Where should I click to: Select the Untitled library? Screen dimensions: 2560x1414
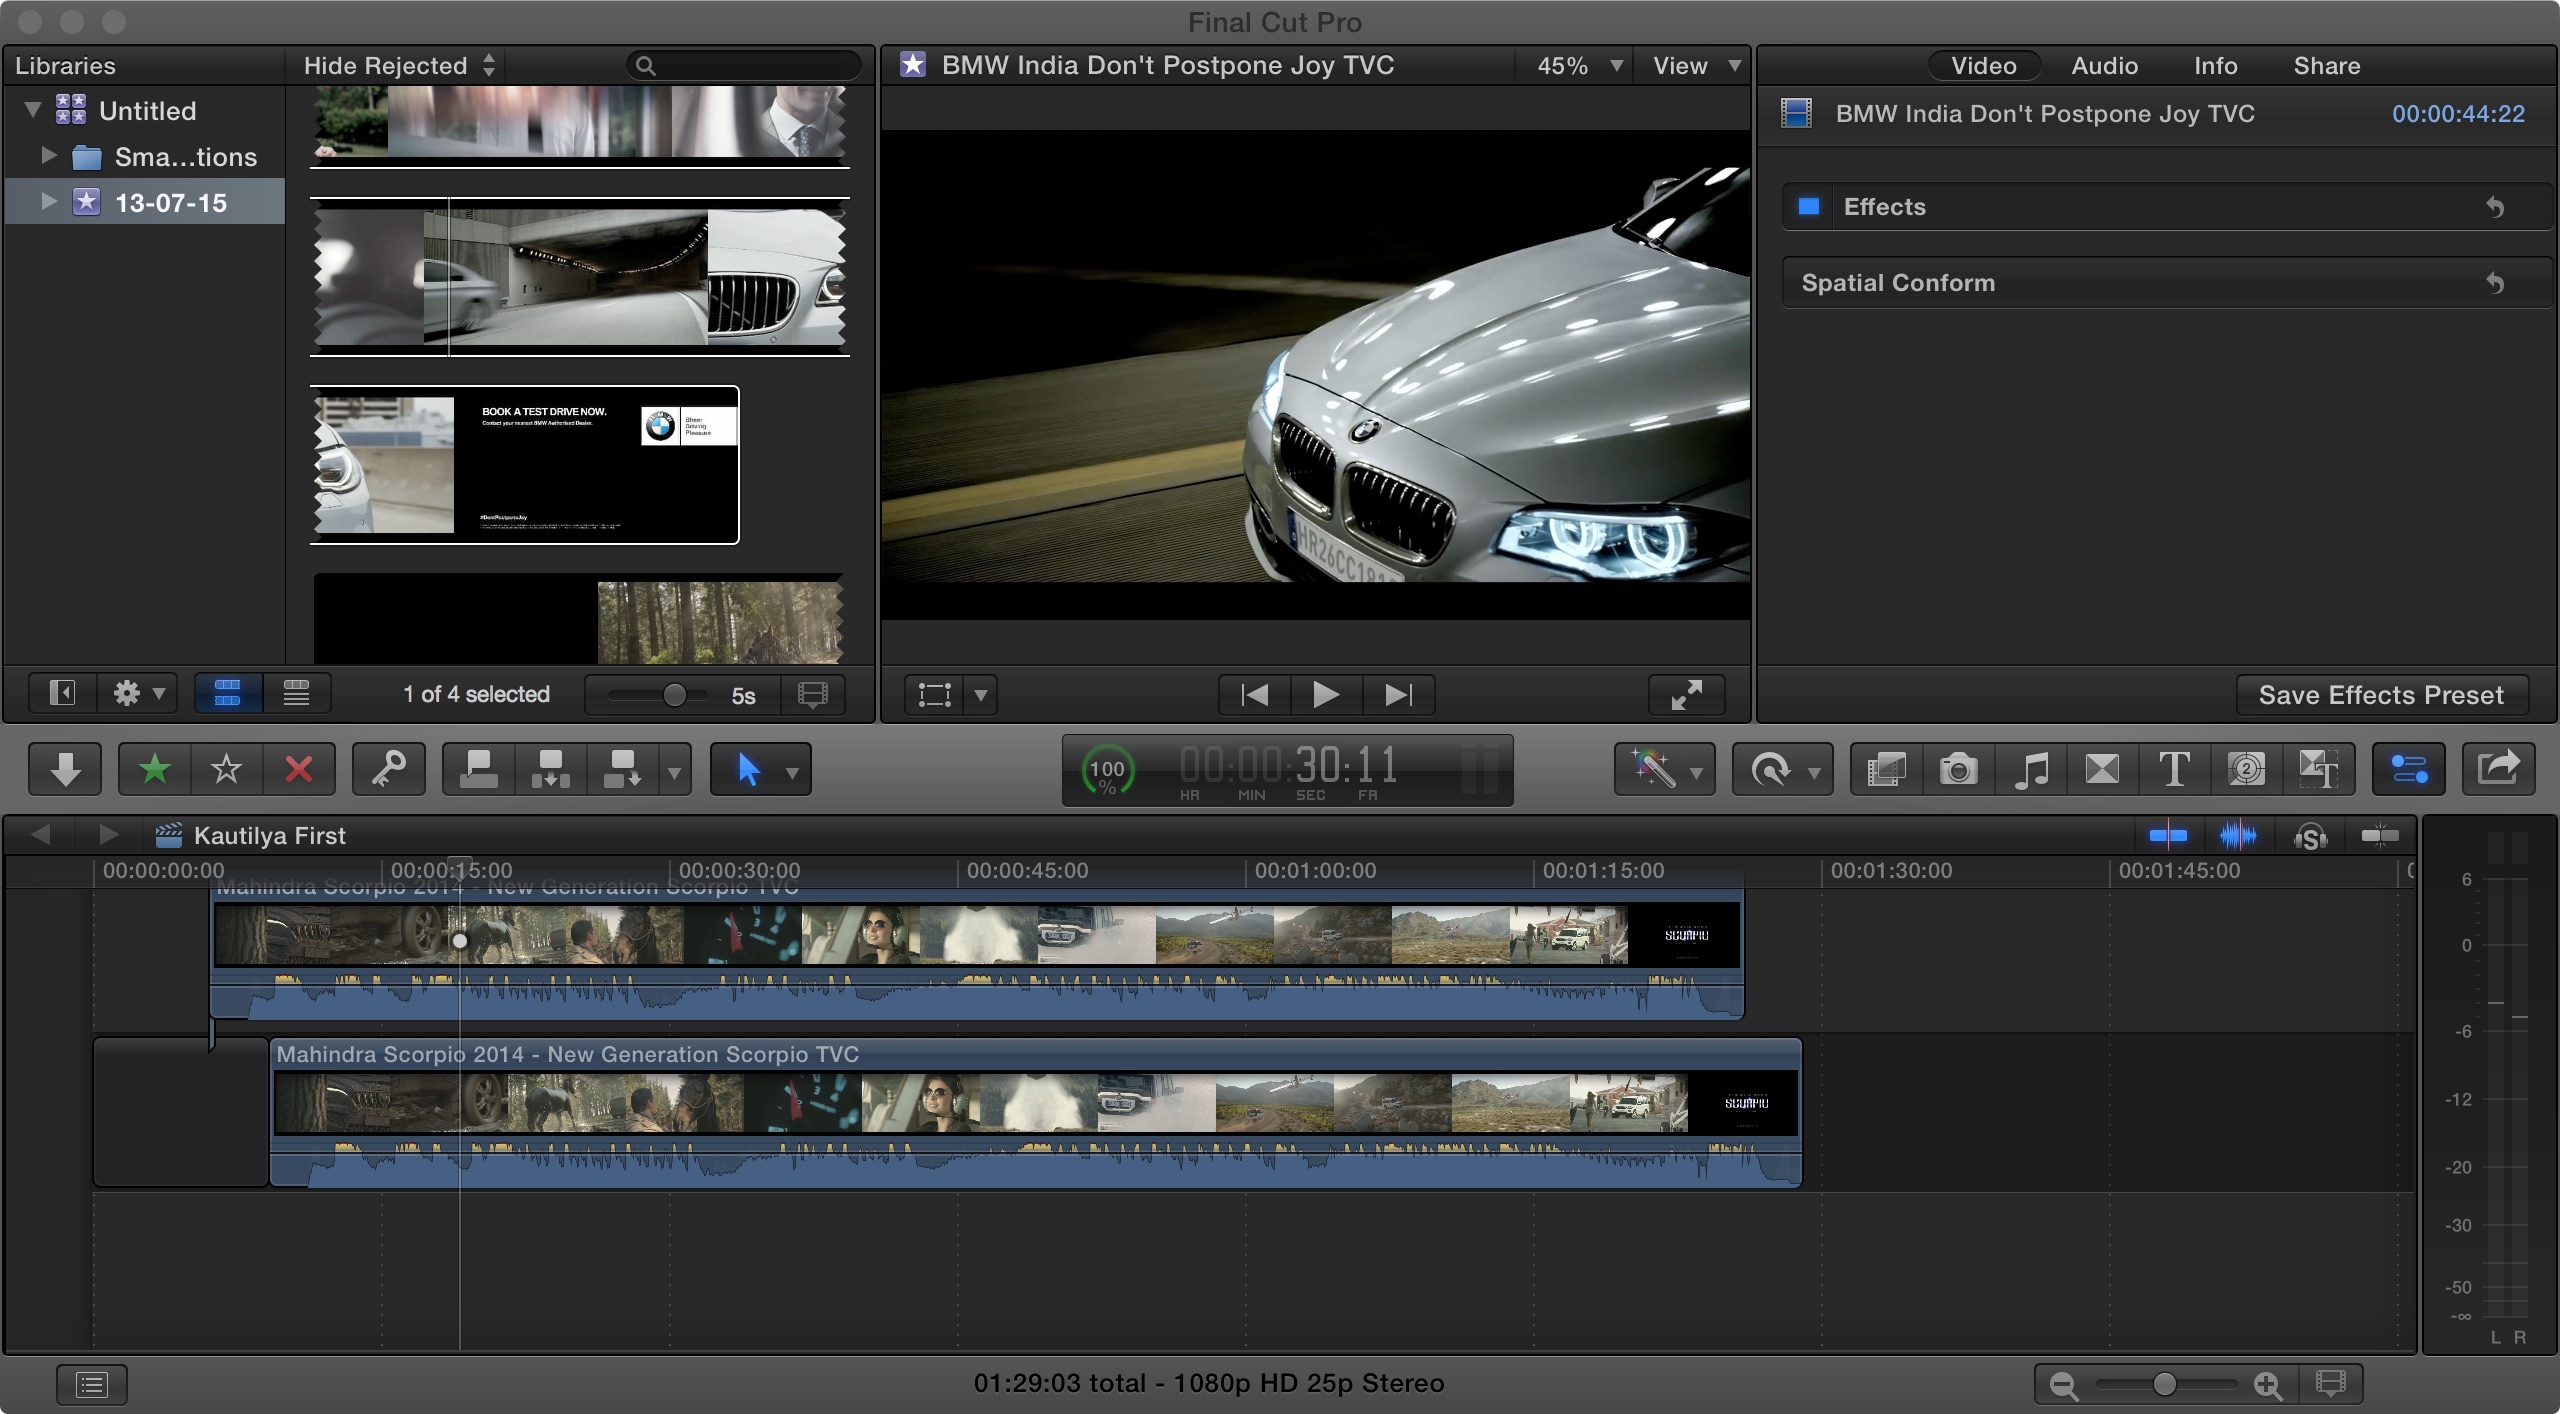[x=147, y=111]
